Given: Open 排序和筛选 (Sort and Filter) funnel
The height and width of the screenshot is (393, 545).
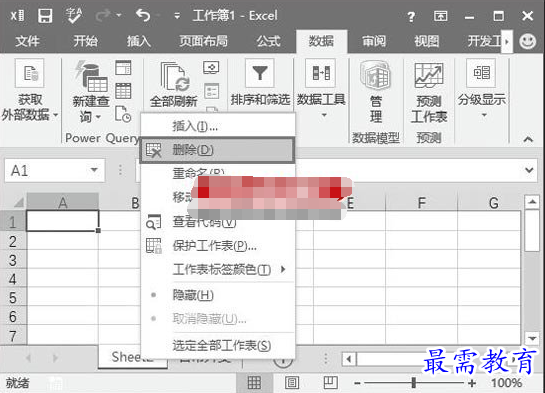Looking at the screenshot, I should tap(260, 73).
